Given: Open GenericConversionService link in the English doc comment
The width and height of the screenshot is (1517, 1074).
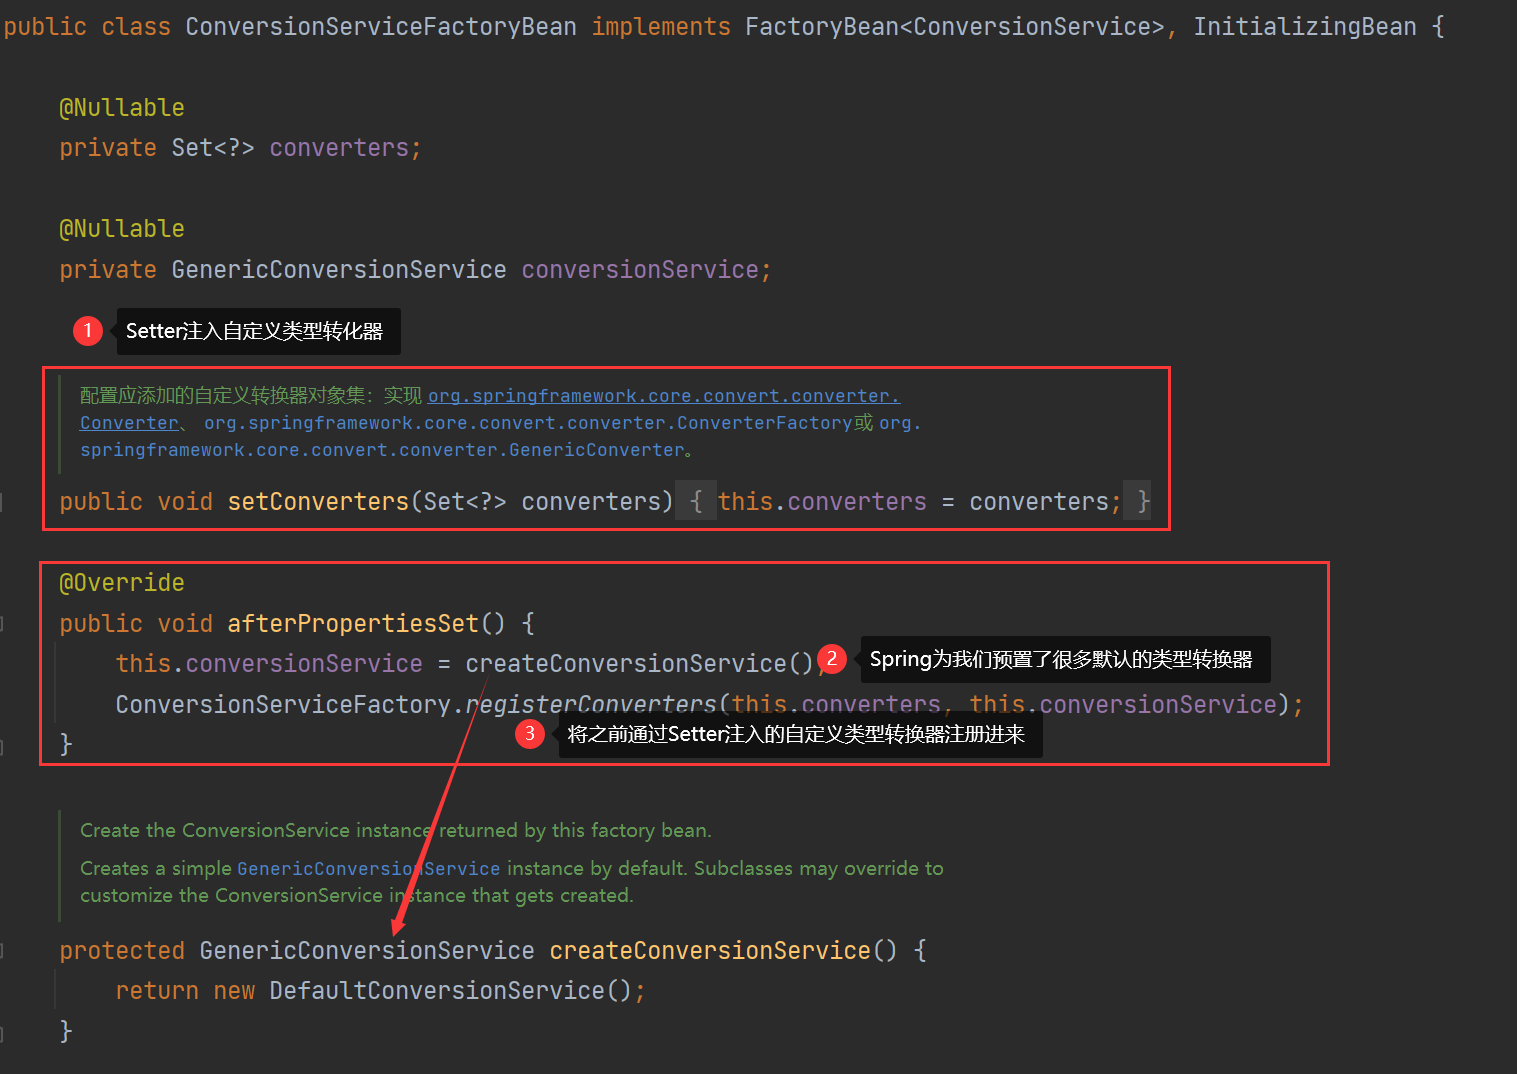Looking at the screenshot, I should pyautogui.click(x=368, y=868).
